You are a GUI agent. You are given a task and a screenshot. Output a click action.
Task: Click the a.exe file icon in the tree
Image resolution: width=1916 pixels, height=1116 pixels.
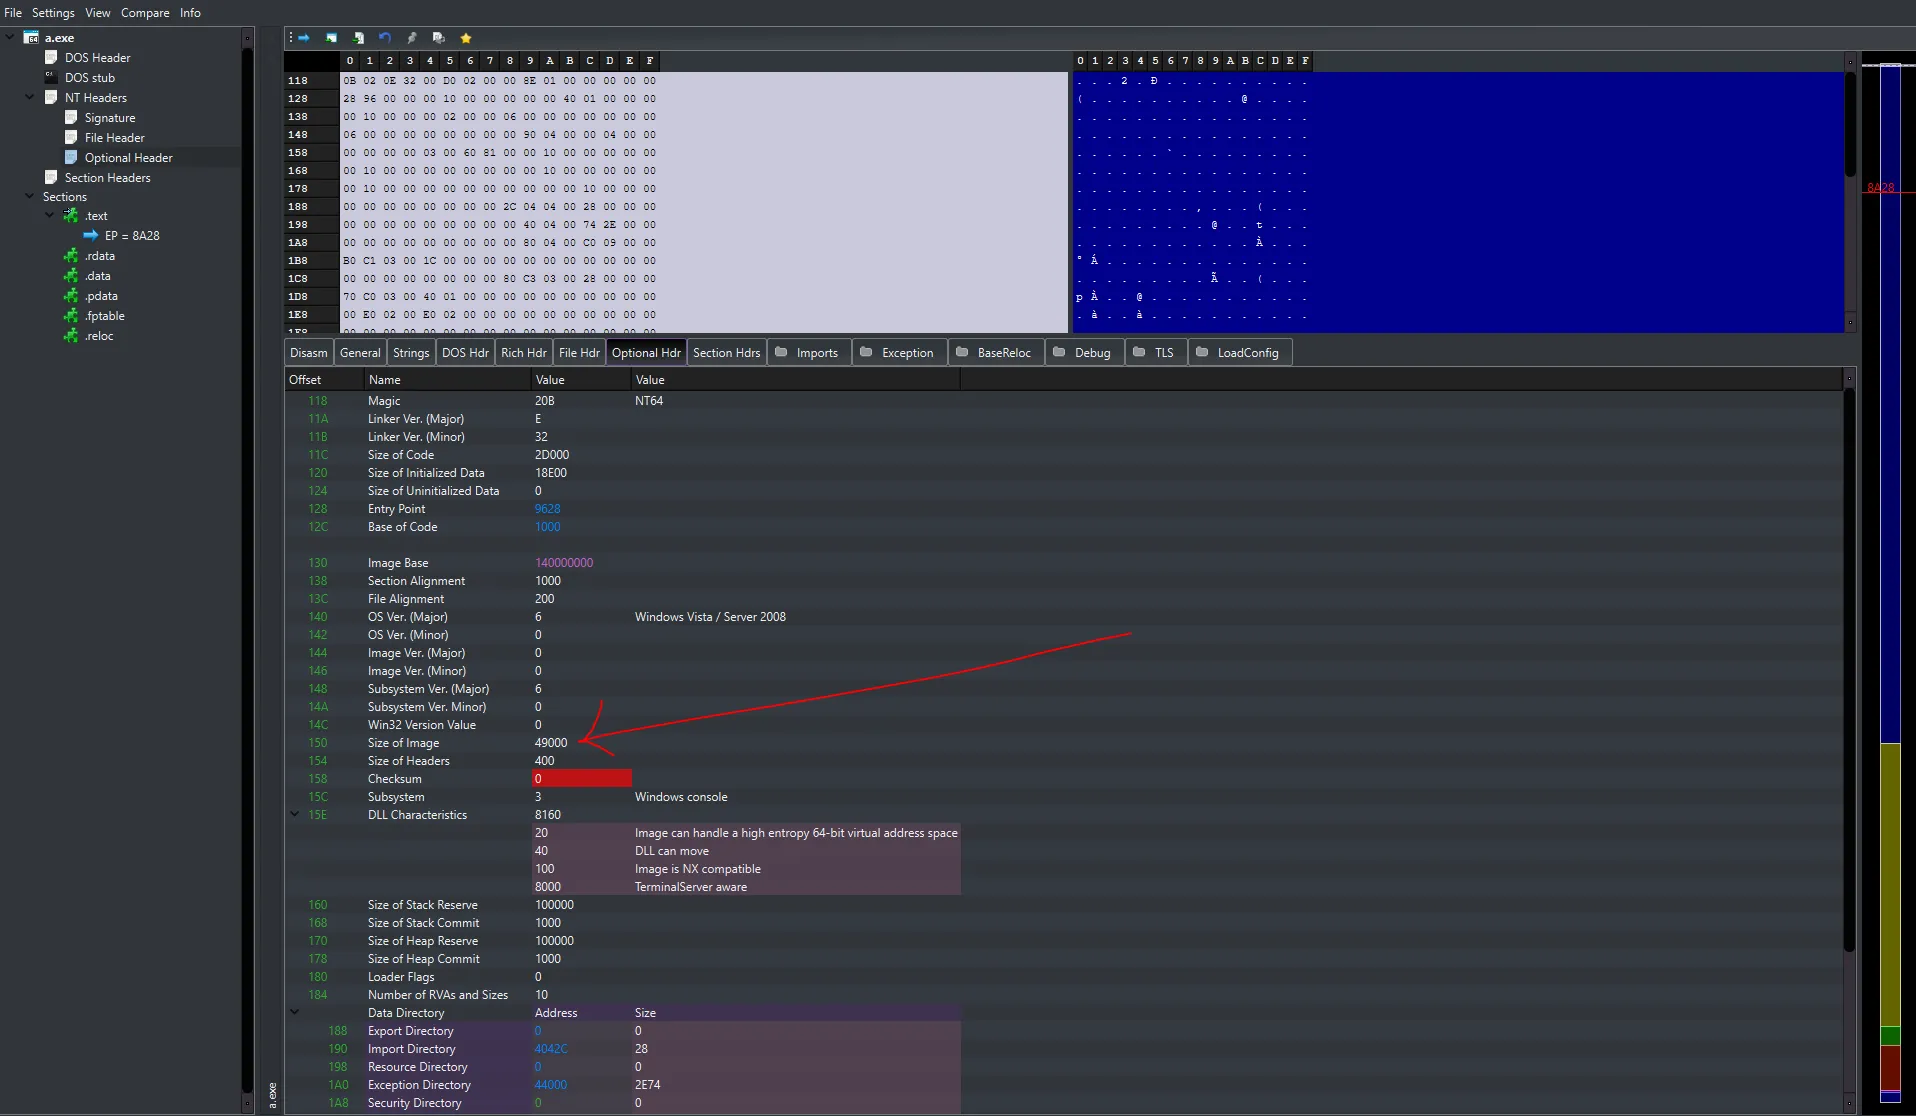click(33, 37)
